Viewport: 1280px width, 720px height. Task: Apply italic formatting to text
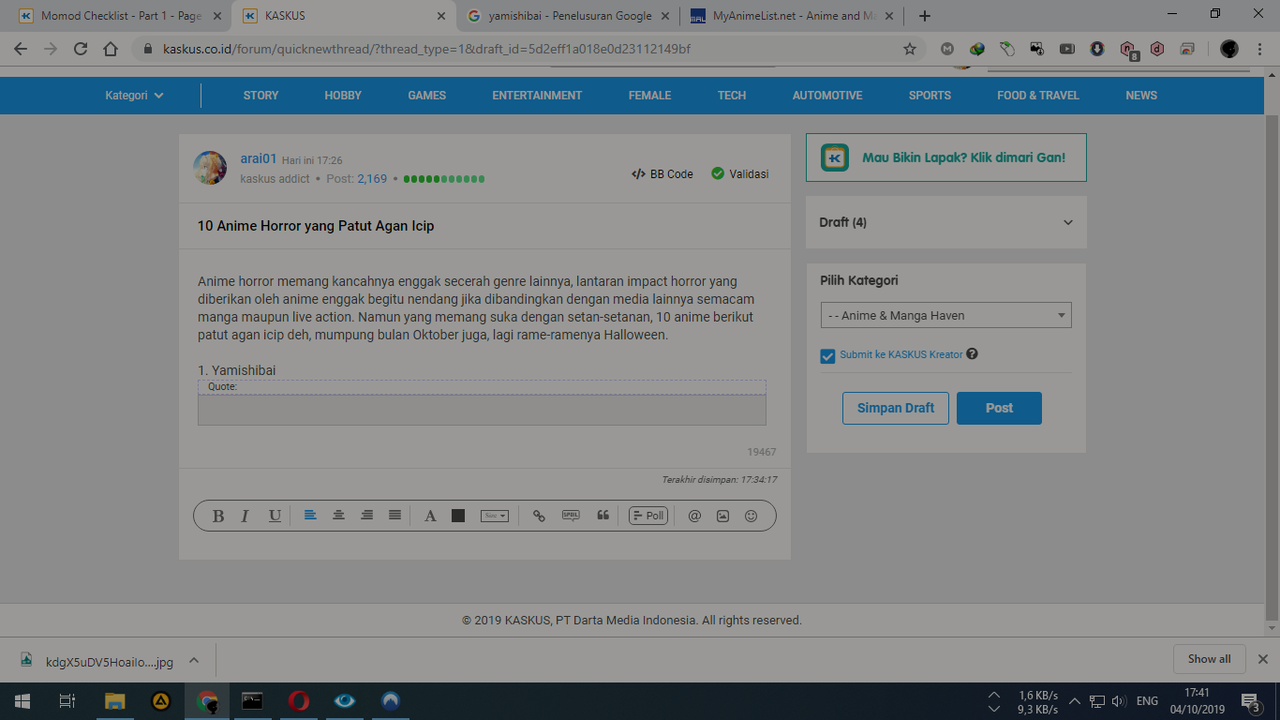[x=245, y=516]
